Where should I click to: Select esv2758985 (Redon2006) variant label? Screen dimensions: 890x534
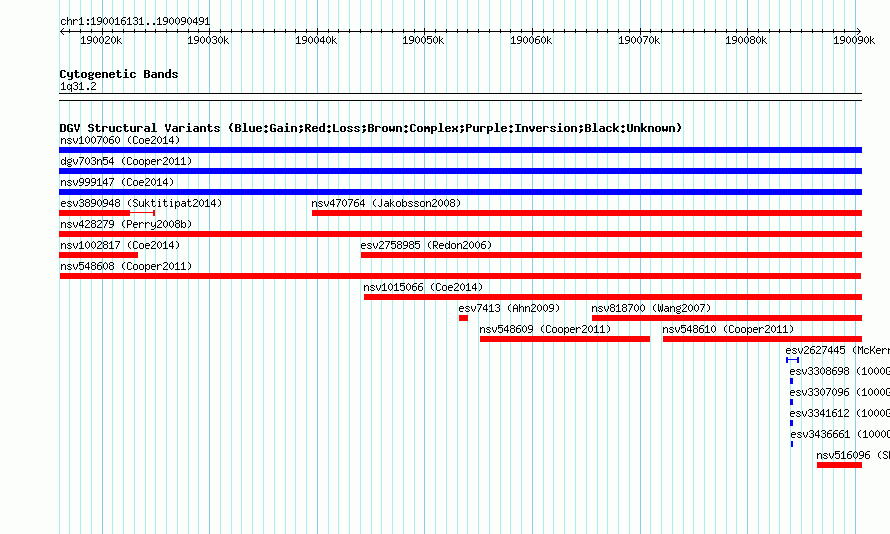(x=426, y=245)
